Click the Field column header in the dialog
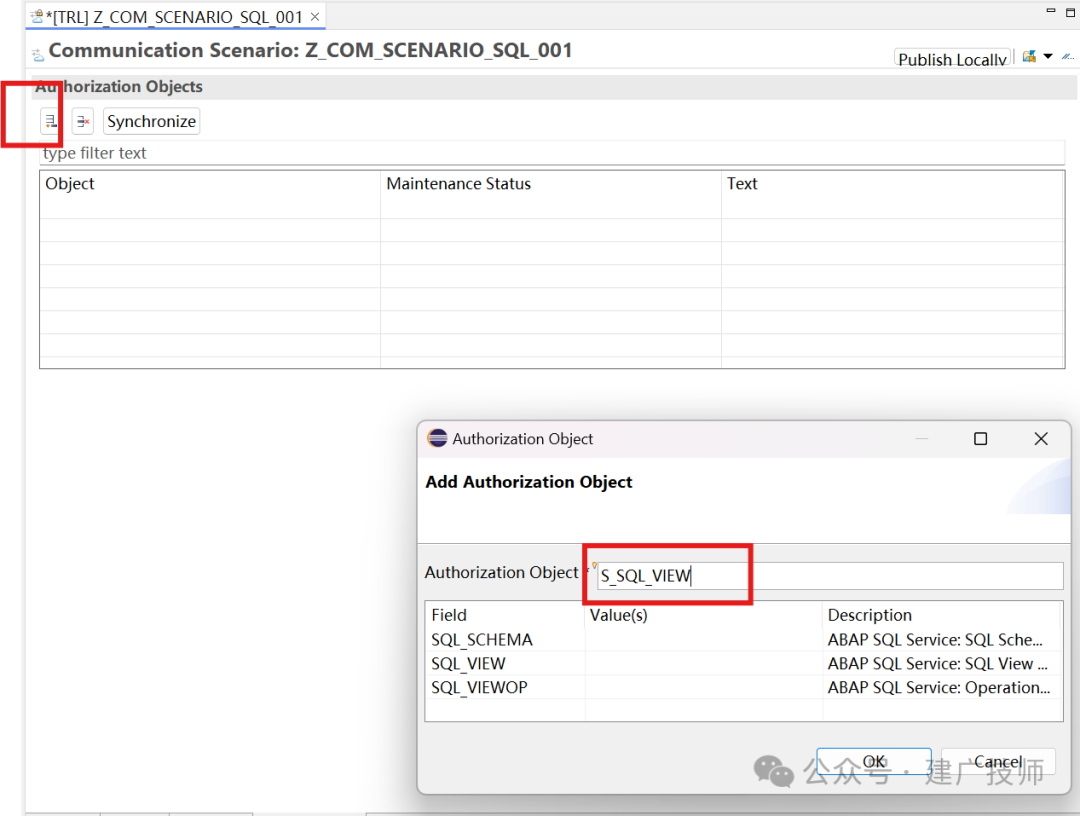 505,615
